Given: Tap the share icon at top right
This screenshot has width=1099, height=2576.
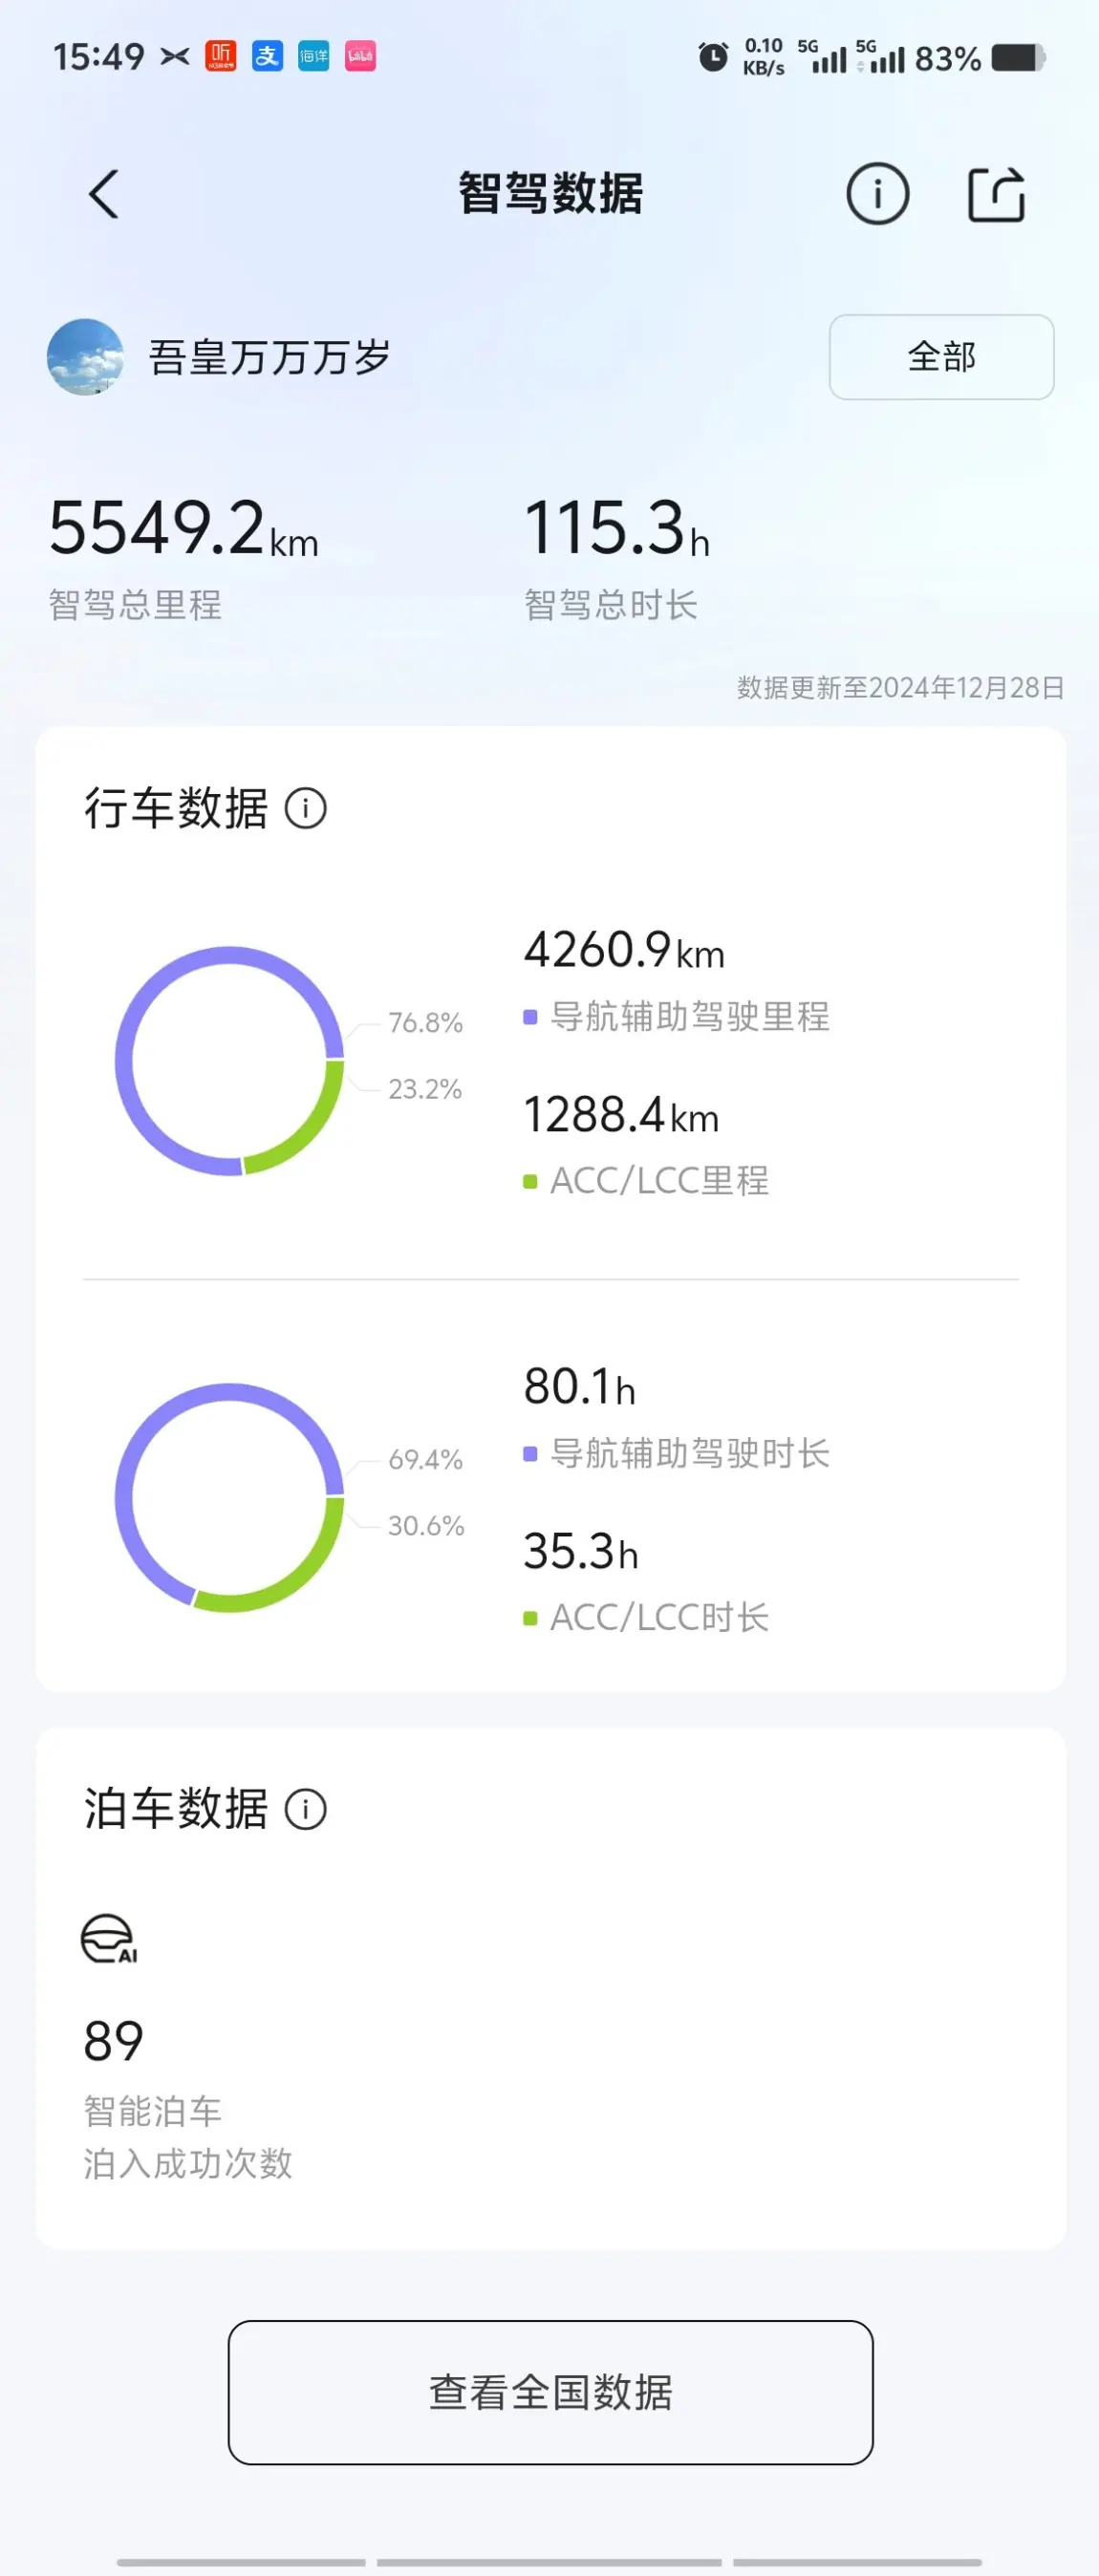Looking at the screenshot, I should pos(996,193).
